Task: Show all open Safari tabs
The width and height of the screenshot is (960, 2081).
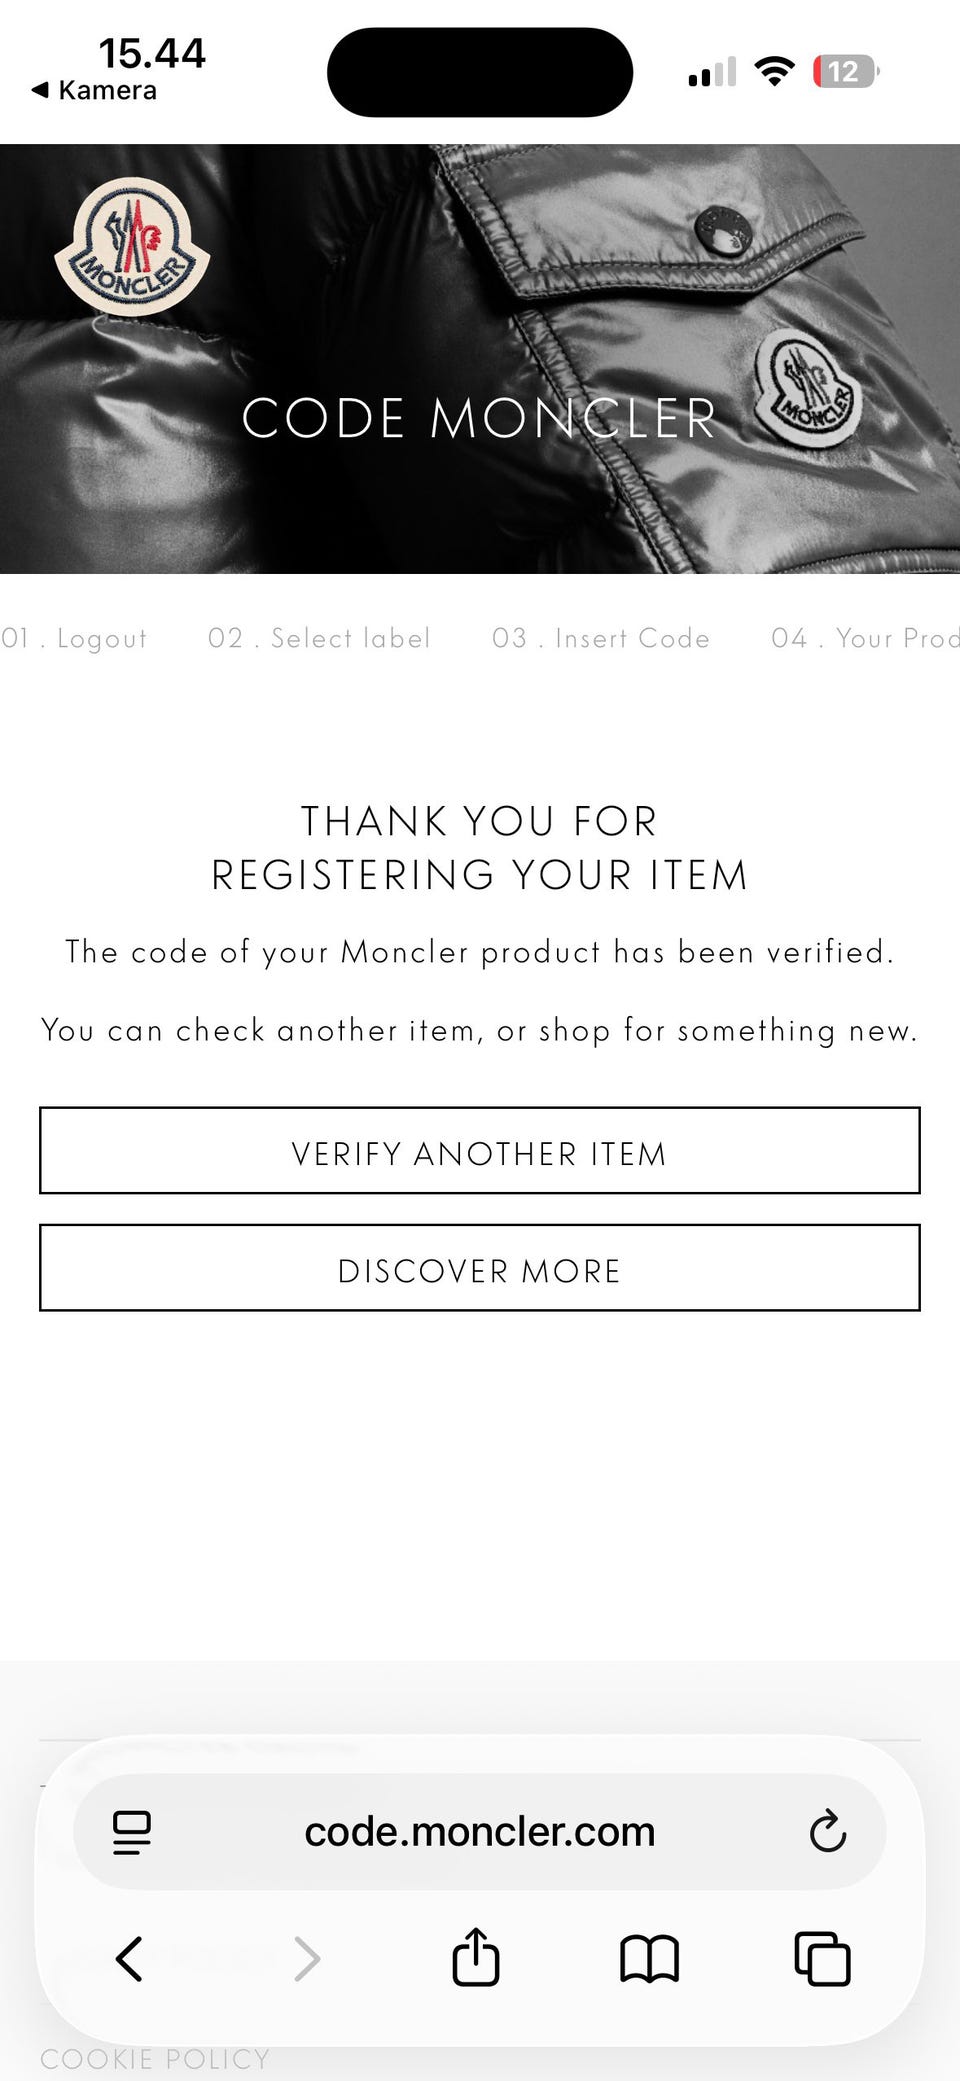Action: pos(822,1958)
